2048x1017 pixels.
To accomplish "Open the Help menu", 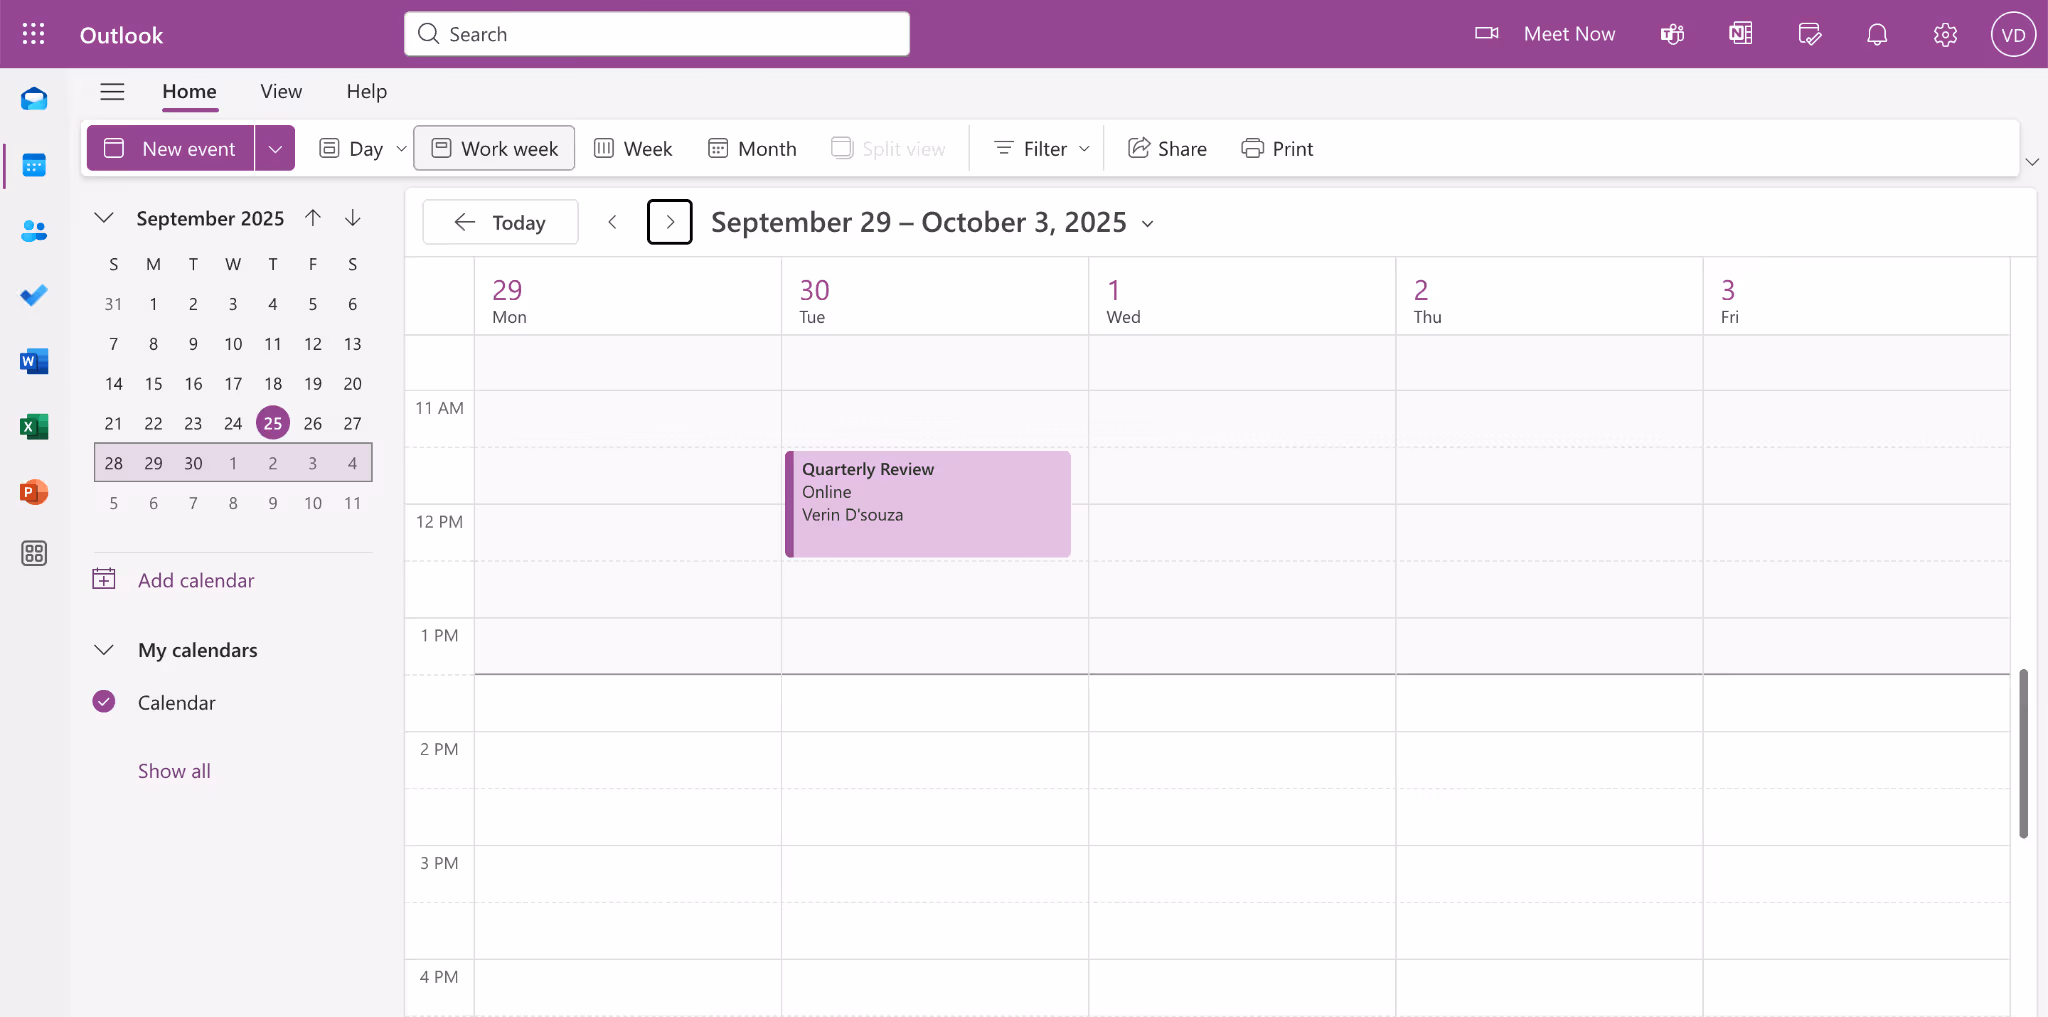I will pos(366,91).
